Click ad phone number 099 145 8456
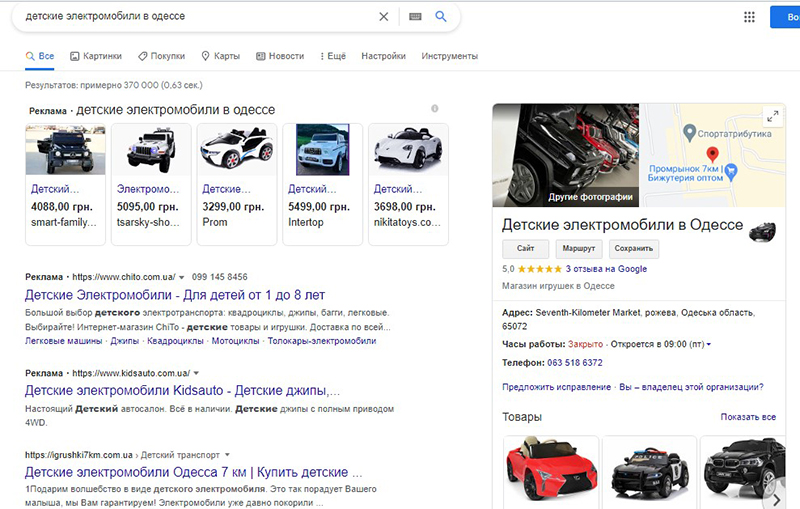800x509 pixels. pos(219,277)
